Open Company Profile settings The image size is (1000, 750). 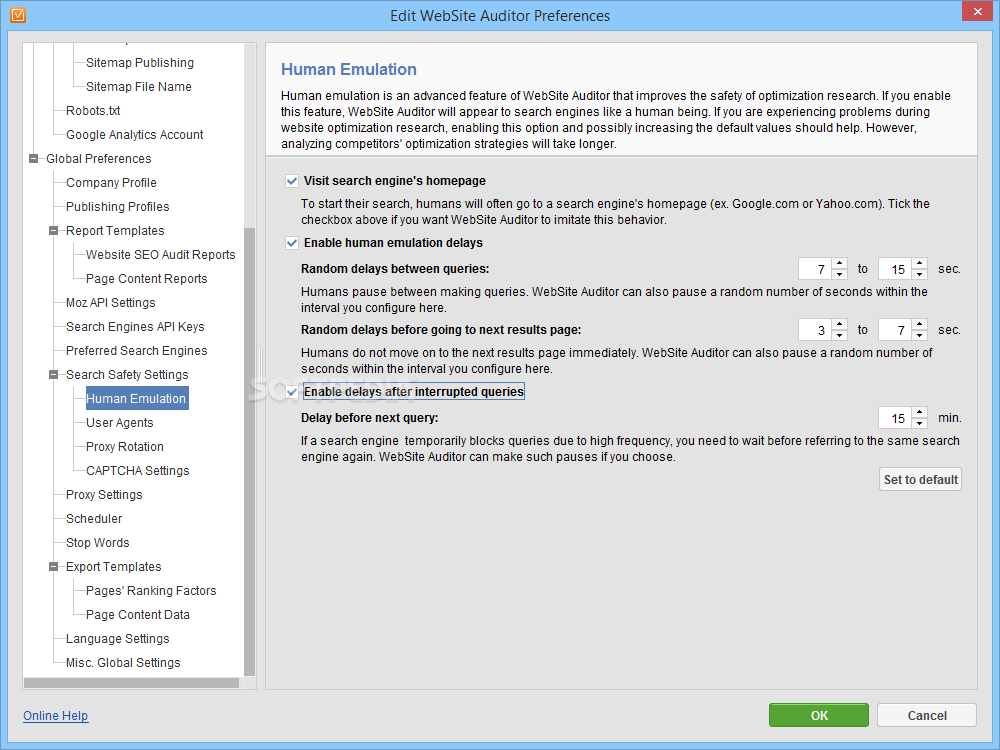tap(111, 182)
